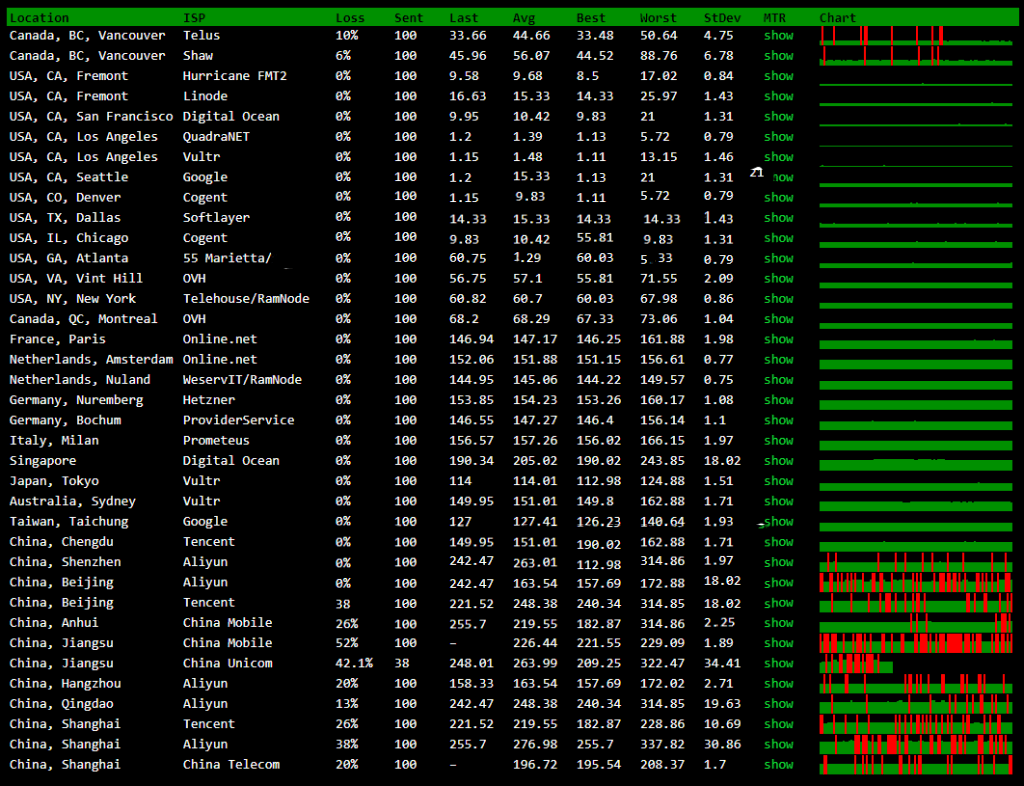Click show link for Fremont Linode row
This screenshot has height=786, width=1024.
coord(778,97)
